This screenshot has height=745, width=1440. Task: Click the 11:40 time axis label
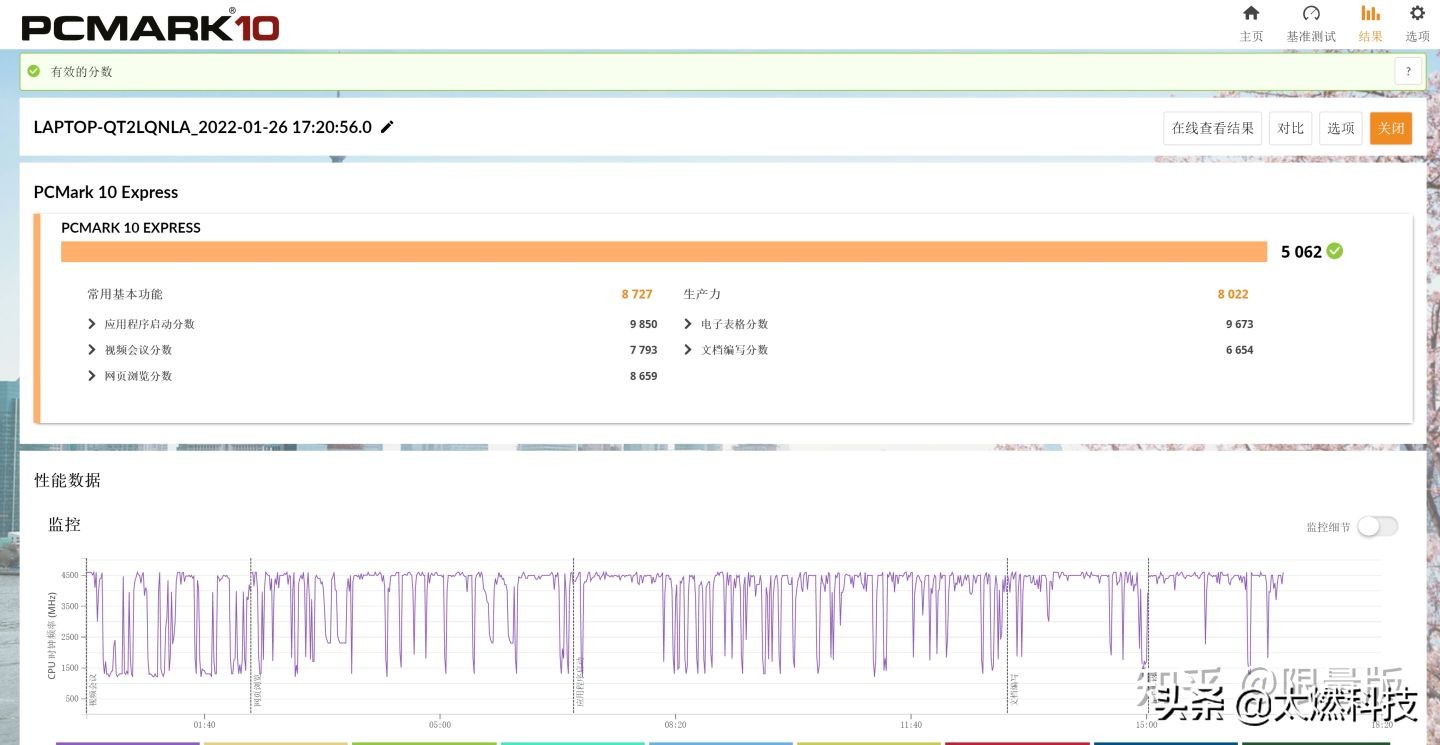[x=911, y=724]
